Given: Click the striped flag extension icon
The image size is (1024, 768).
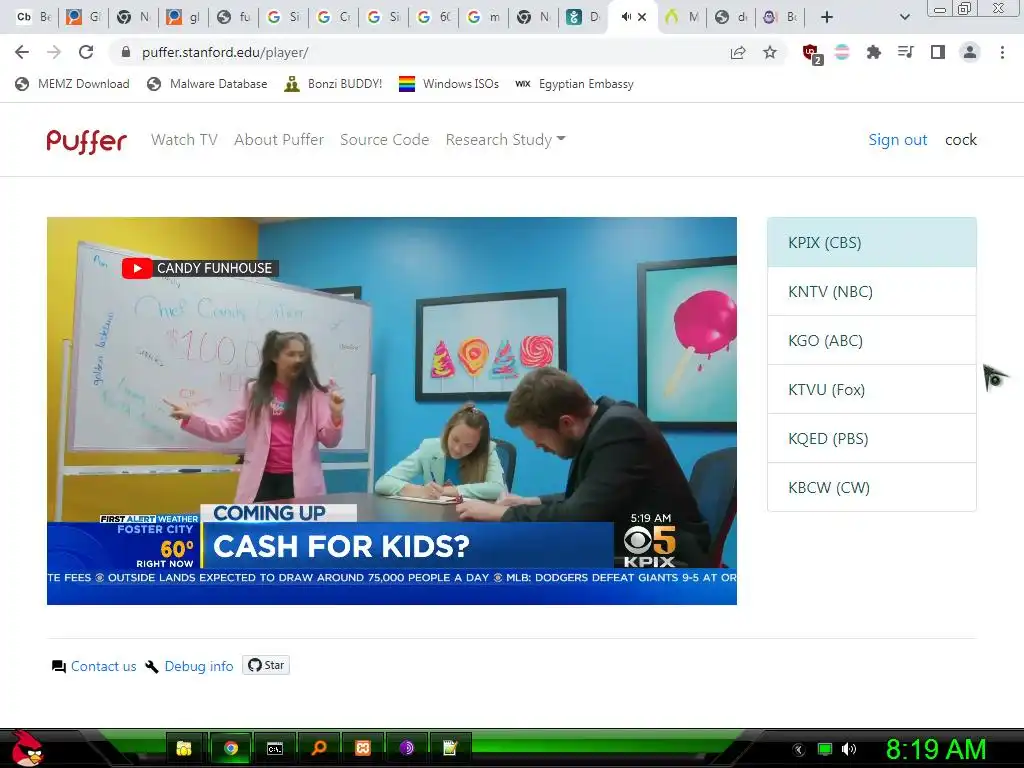Looking at the screenshot, I should (842, 52).
